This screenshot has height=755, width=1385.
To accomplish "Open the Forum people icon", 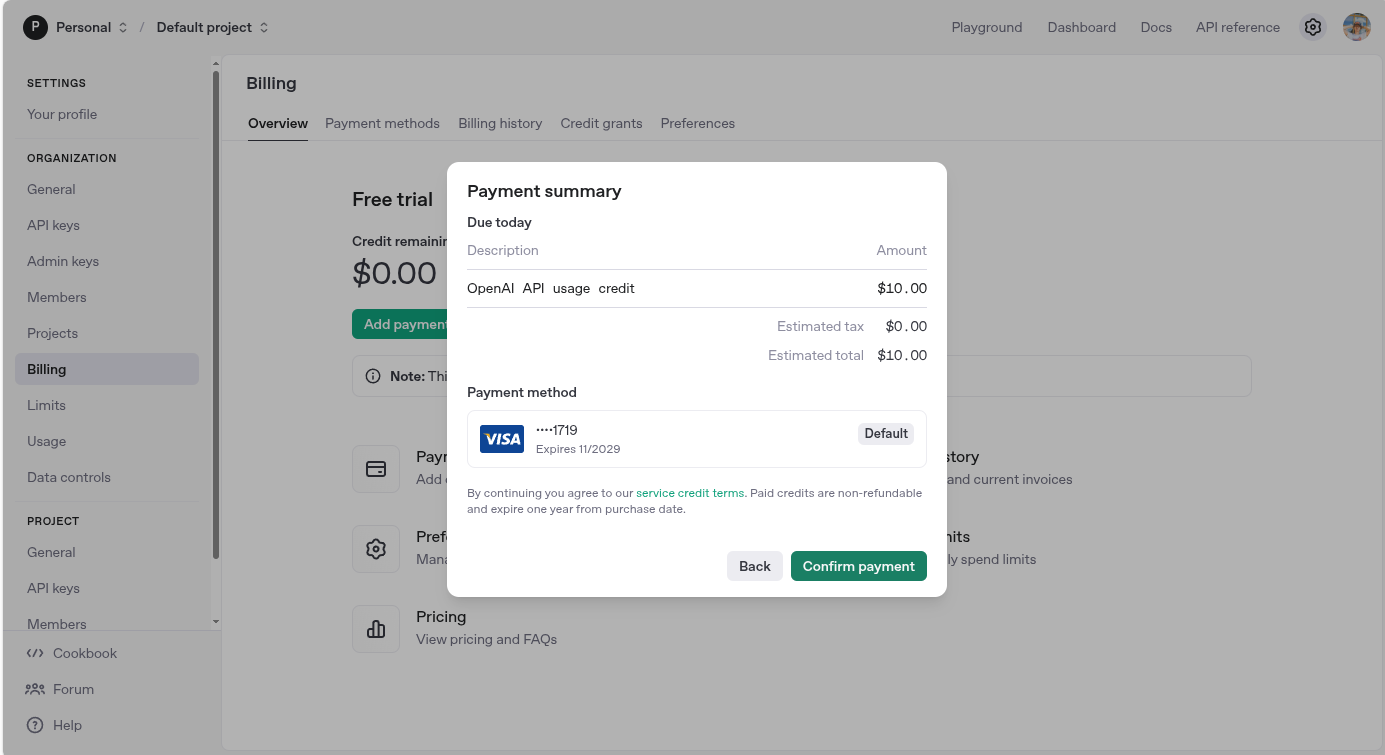I will pyautogui.click(x=35, y=689).
